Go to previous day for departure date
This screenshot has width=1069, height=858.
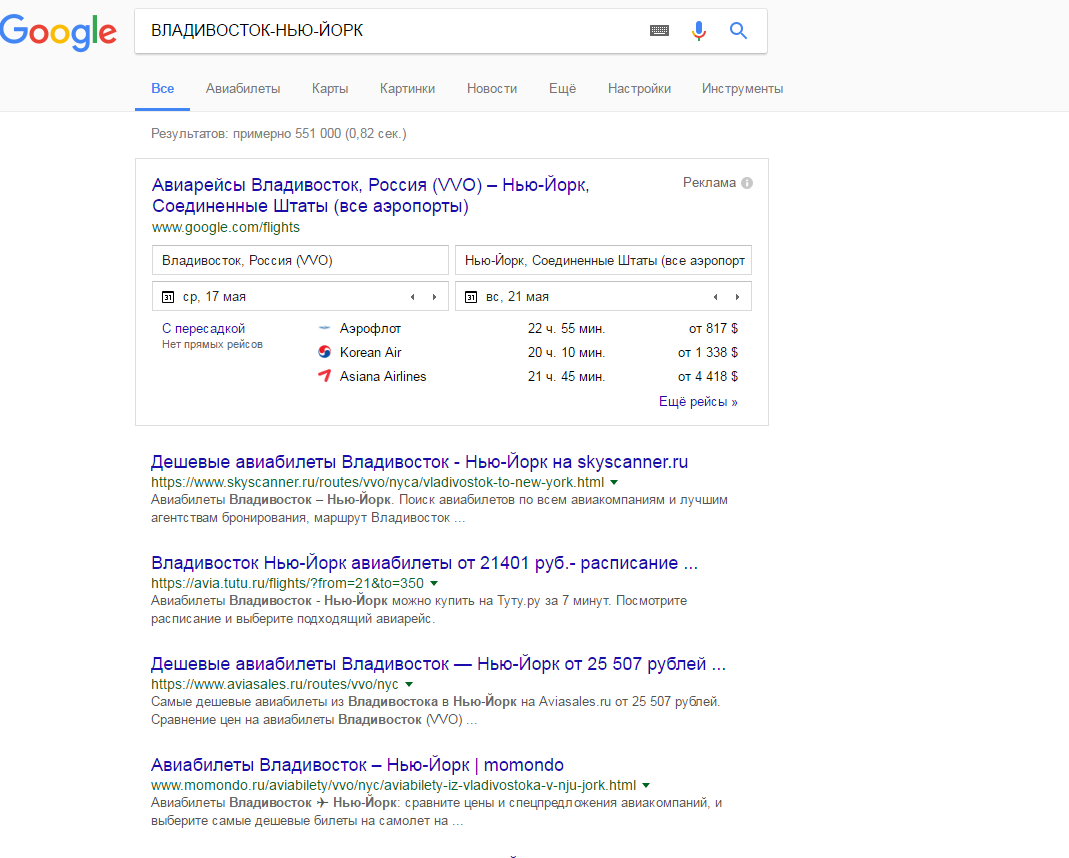[x=412, y=296]
